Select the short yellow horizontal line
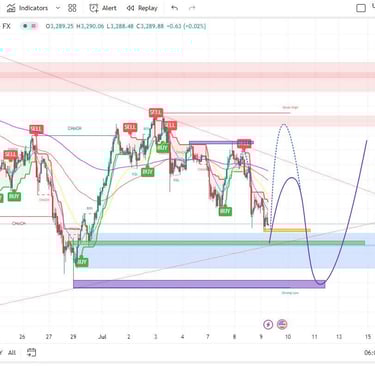The width and height of the screenshot is (375, 366). (287, 230)
